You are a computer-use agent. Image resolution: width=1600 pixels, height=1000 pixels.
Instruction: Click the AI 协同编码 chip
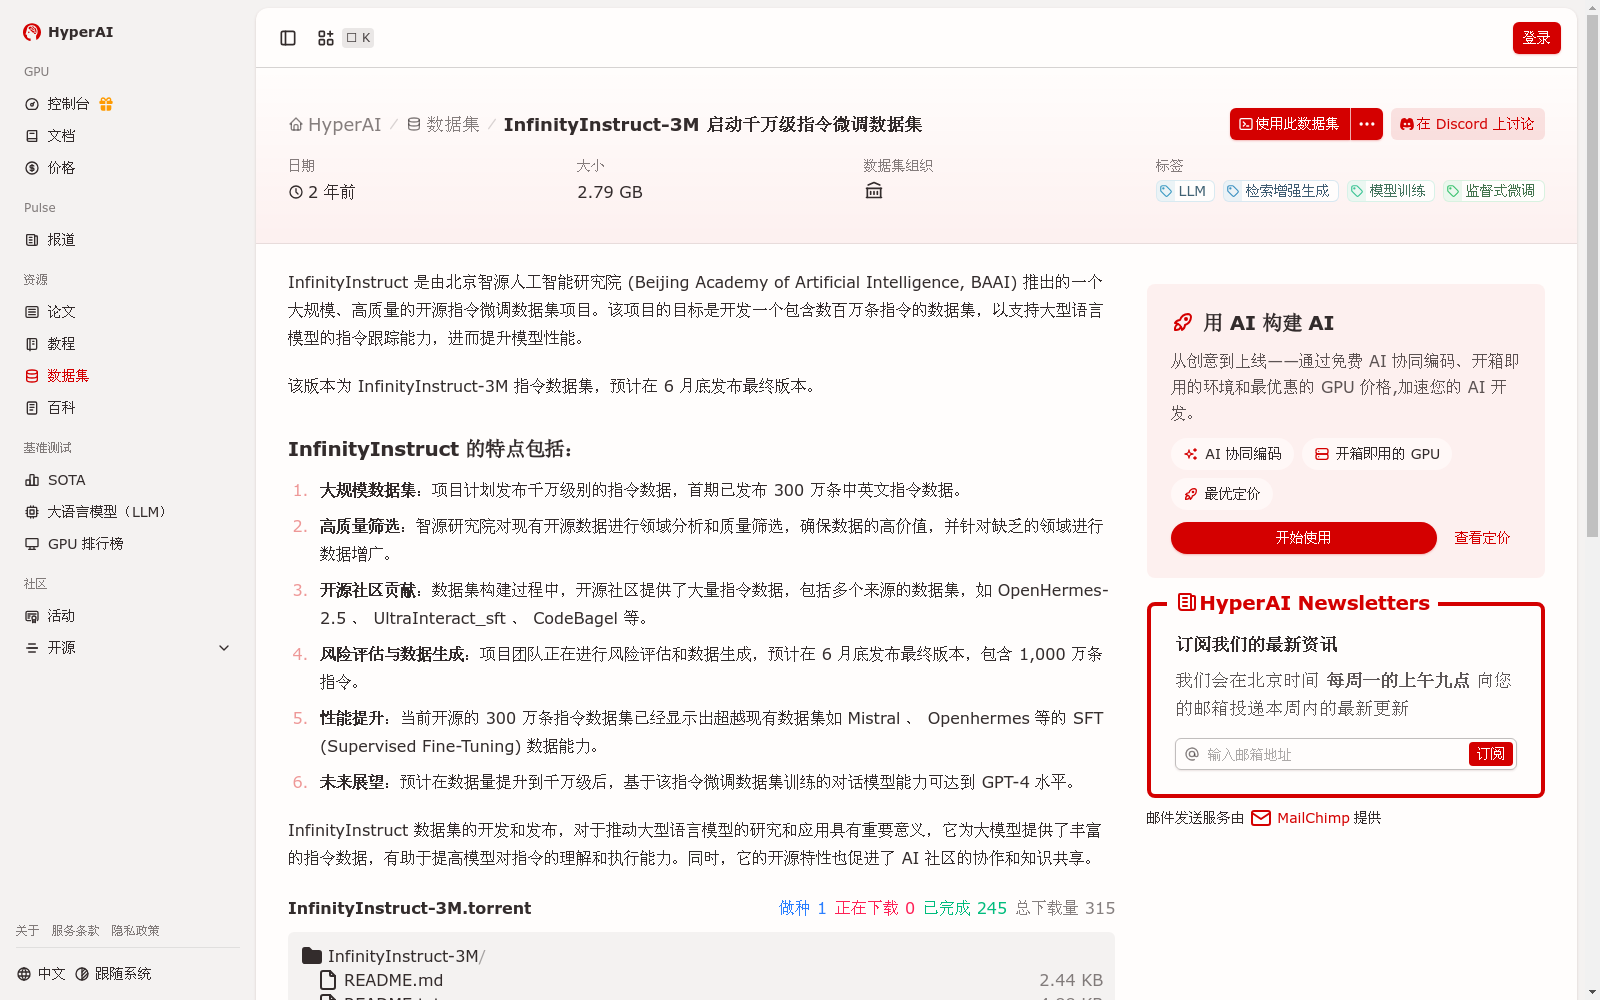point(1232,454)
